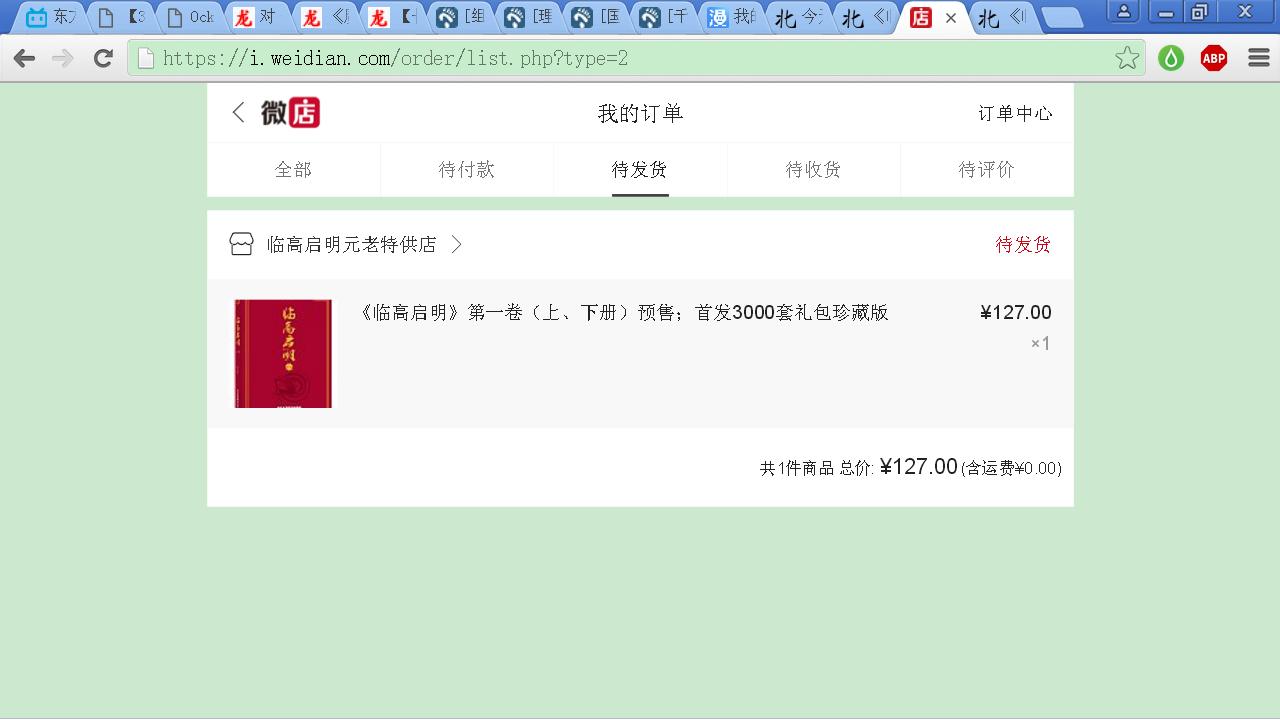Image resolution: width=1280 pixels, height=720 pixels.
Task: Open the 临高启明元老特供店 shop link
Action: 351,245
